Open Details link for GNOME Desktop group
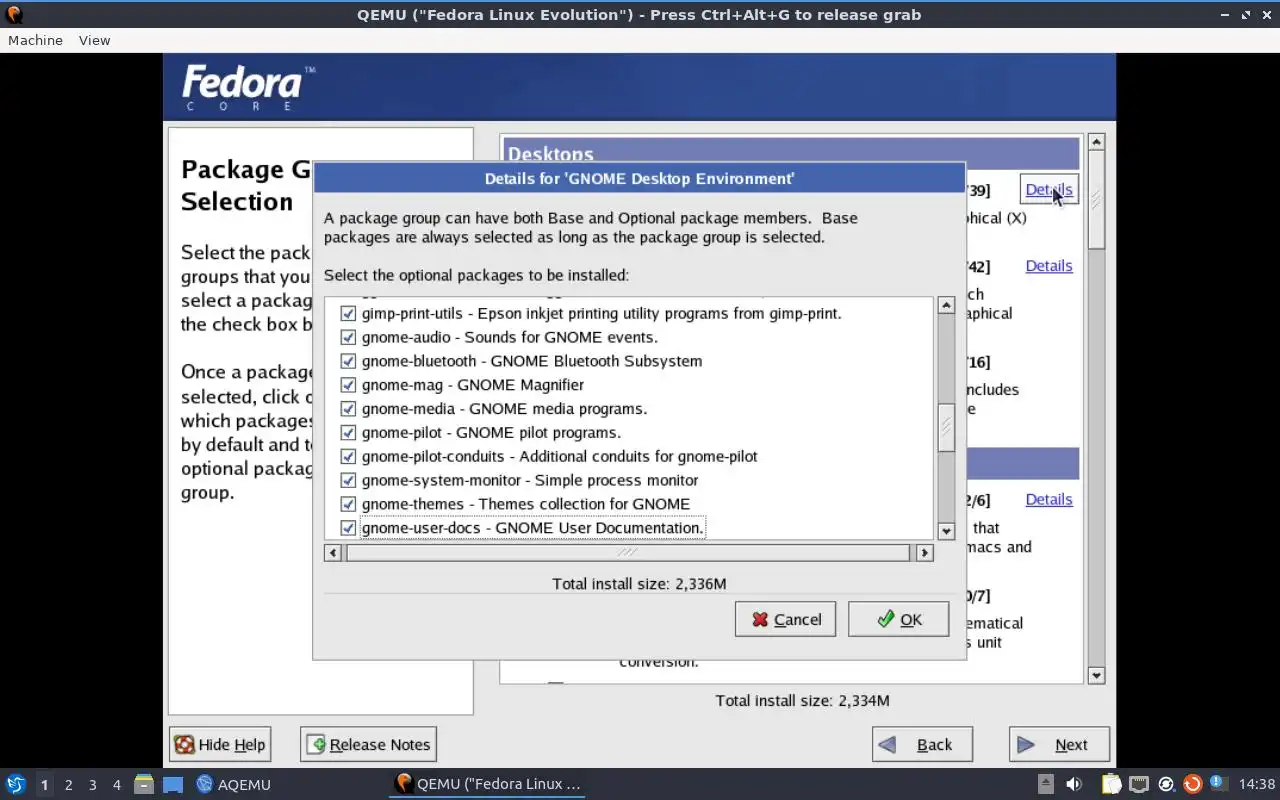The height and width of the screenshot is (800, 1280). point(1049,189)
